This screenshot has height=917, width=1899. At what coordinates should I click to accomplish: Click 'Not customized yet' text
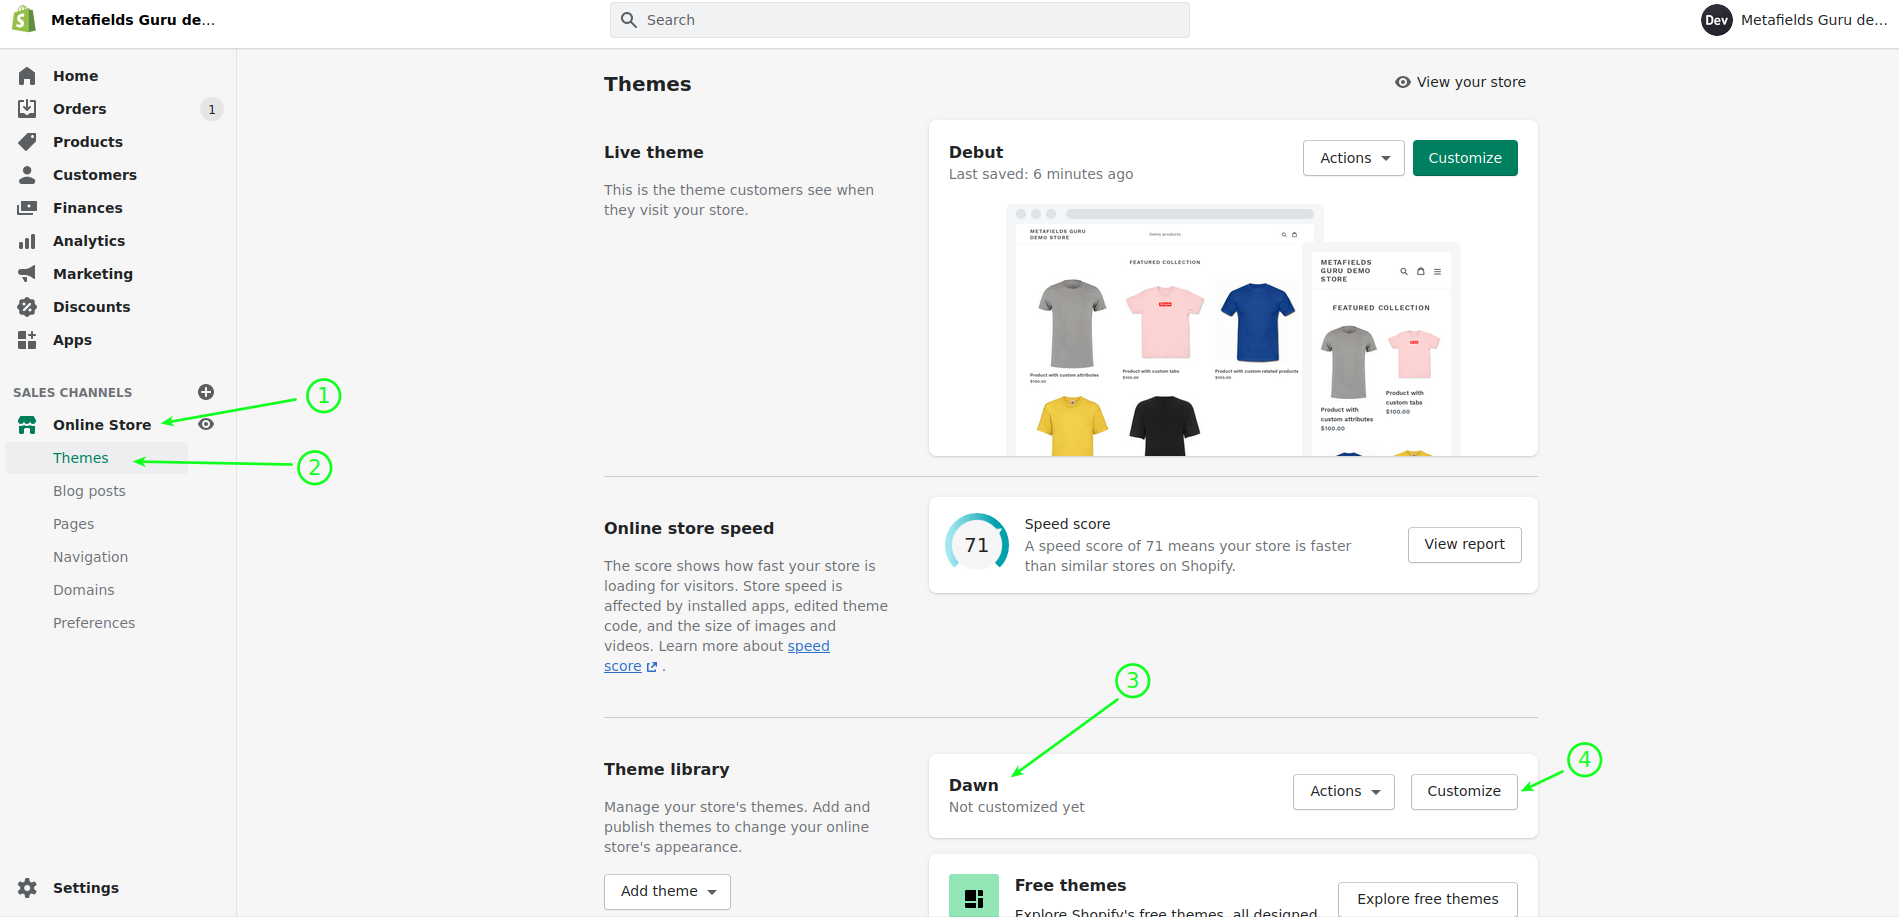(x=1016, y=807)
